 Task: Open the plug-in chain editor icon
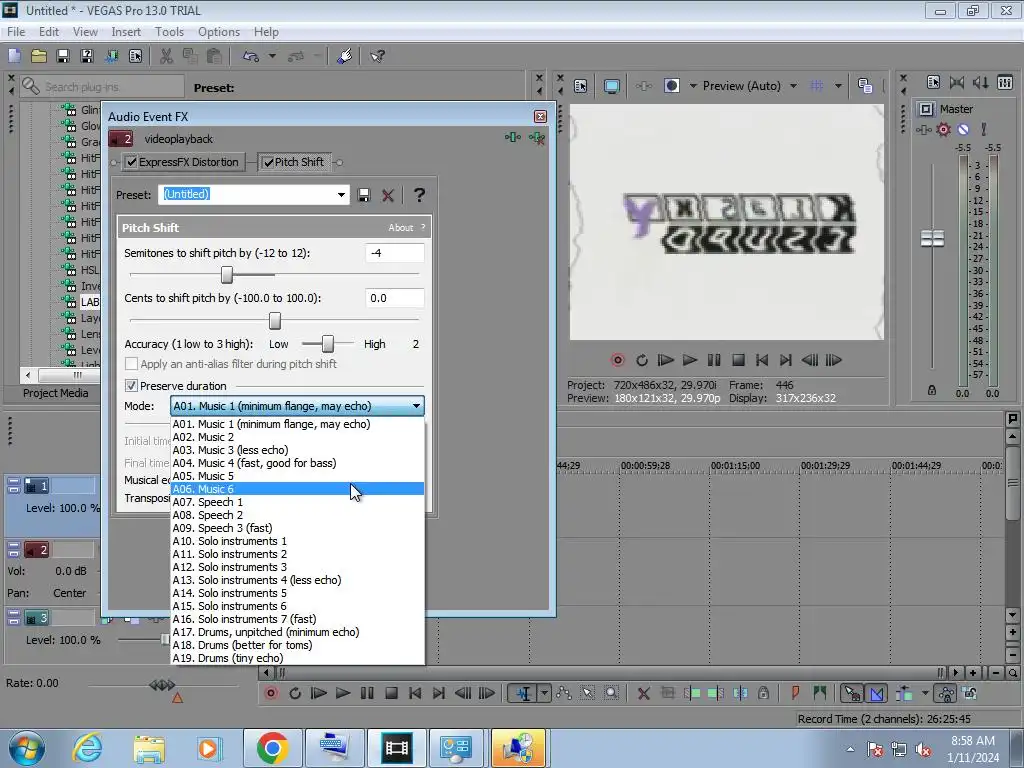pos(513,137)
